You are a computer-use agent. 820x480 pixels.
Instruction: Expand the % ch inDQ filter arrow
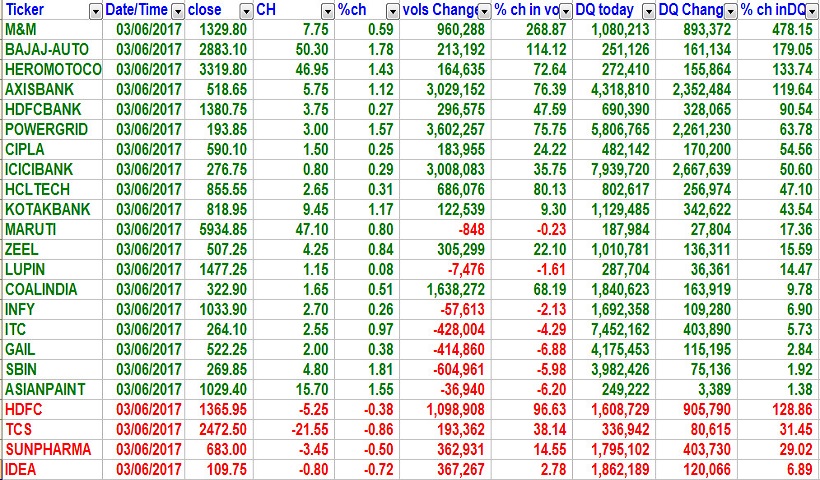[811, 10]
